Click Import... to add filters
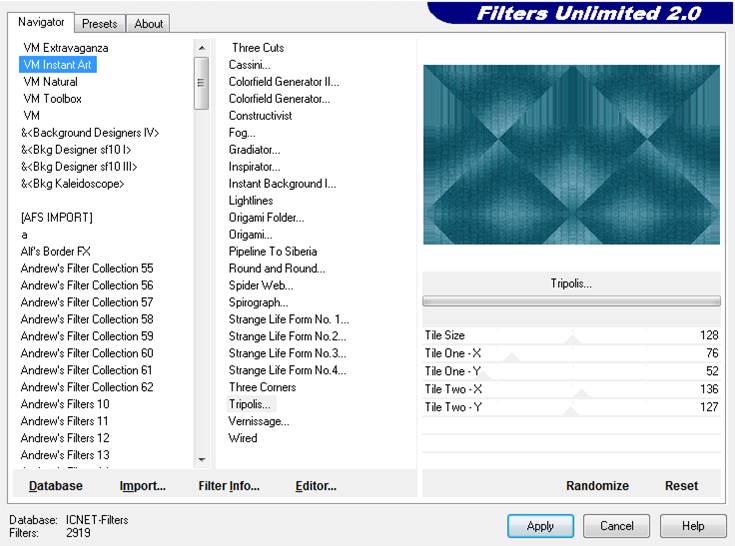 (x=142, y=486)
